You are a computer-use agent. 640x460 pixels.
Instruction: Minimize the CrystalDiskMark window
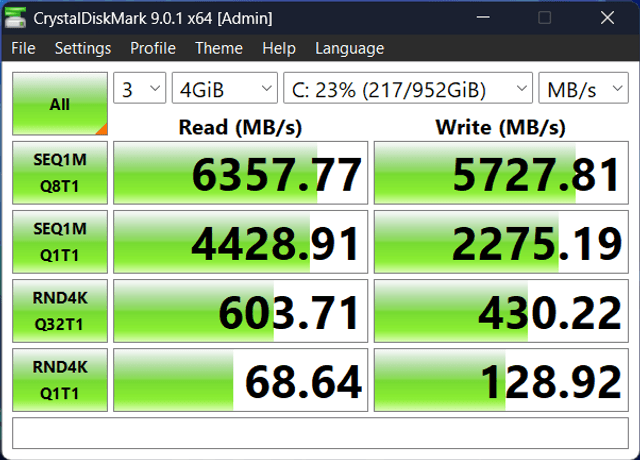(x=483, y=18)
